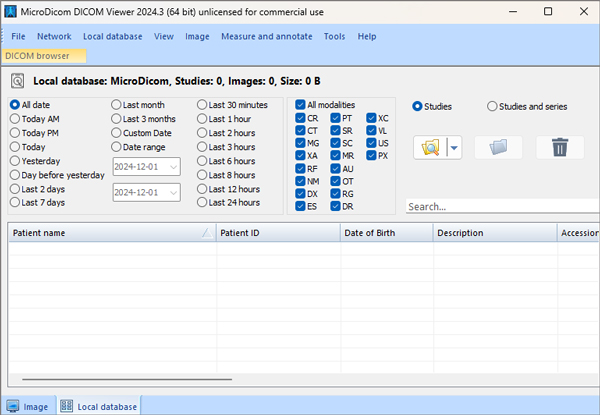The height and width of the screenshot is (415, 600).
Task: Uncheck the PT modality checkbox
Action: click(336, 118)
